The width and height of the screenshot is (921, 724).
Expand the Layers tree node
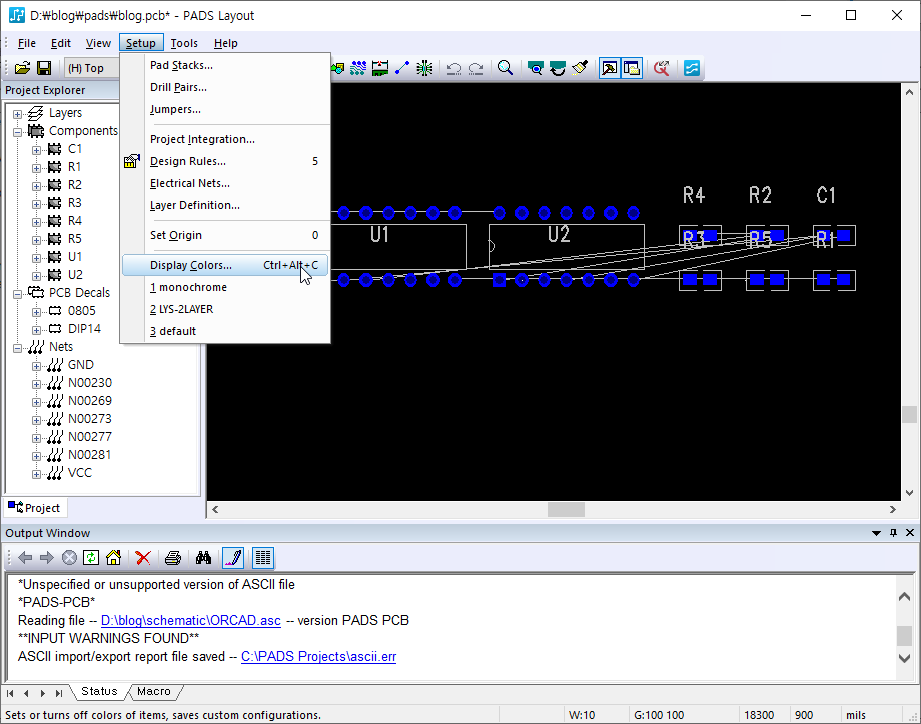click(x=18, y=114)
